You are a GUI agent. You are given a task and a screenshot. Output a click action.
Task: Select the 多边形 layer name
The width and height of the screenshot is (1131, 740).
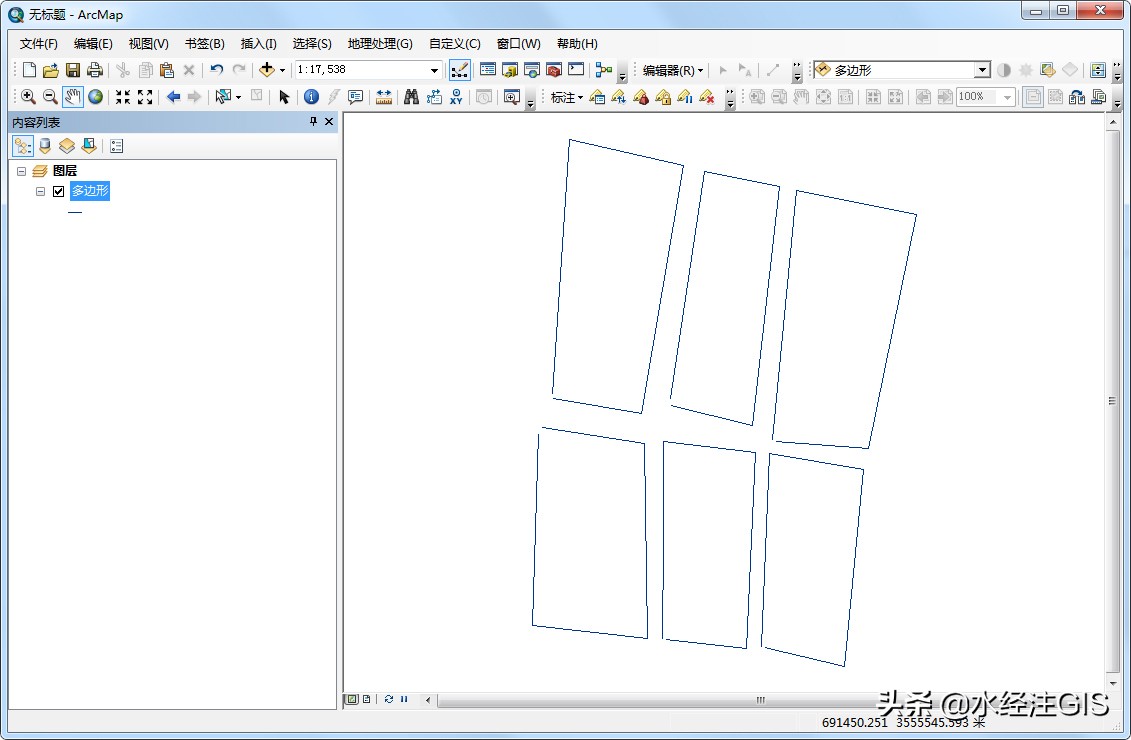(89, 191)
